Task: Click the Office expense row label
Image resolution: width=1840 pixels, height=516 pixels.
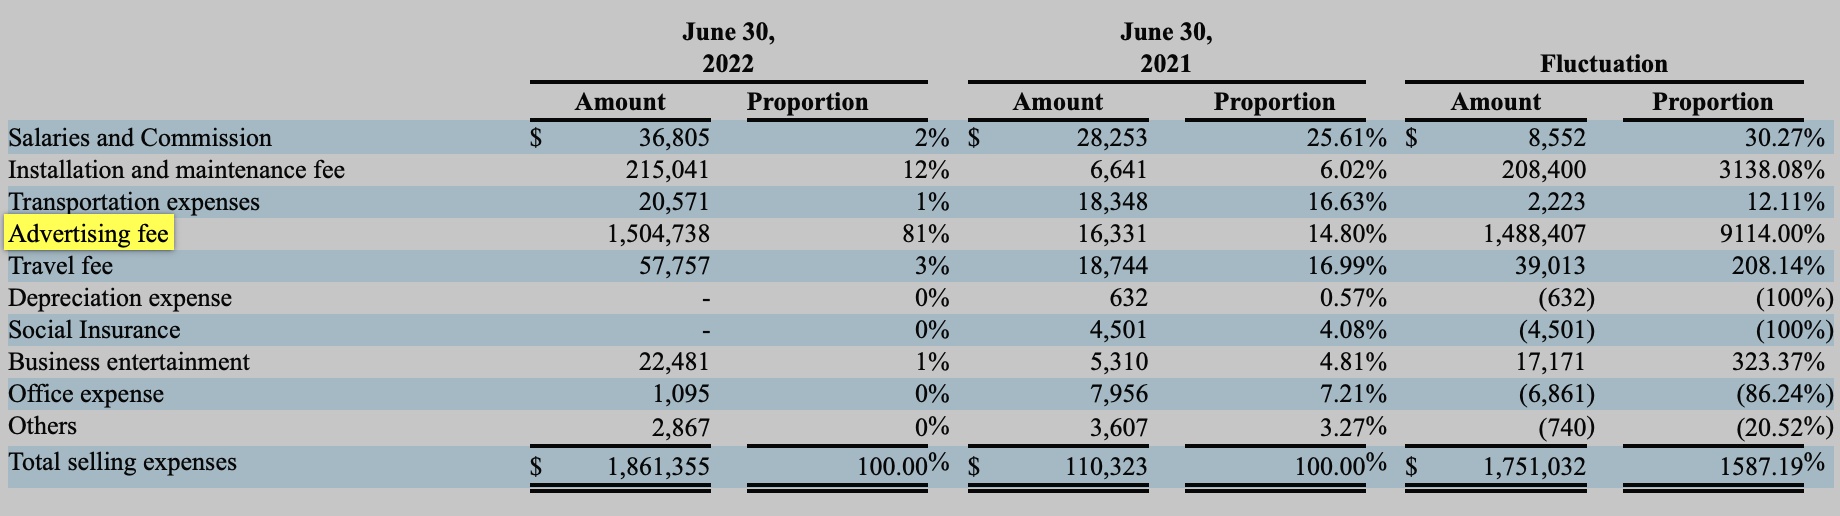Action: 86,394
